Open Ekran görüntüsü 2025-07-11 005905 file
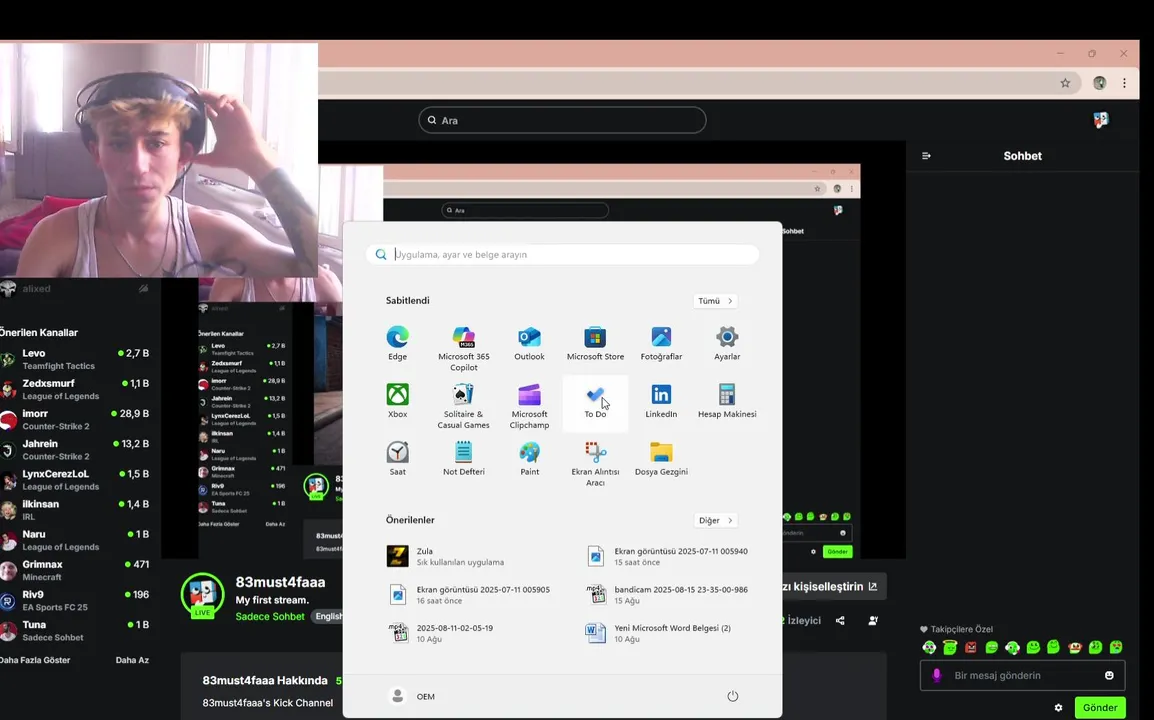 tap(469, 595)
